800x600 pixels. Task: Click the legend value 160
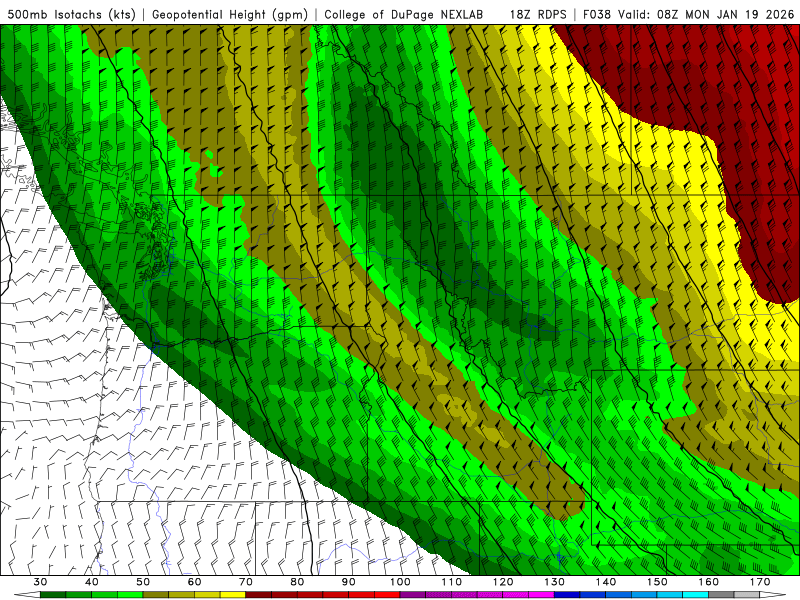(x=709, y=582)
